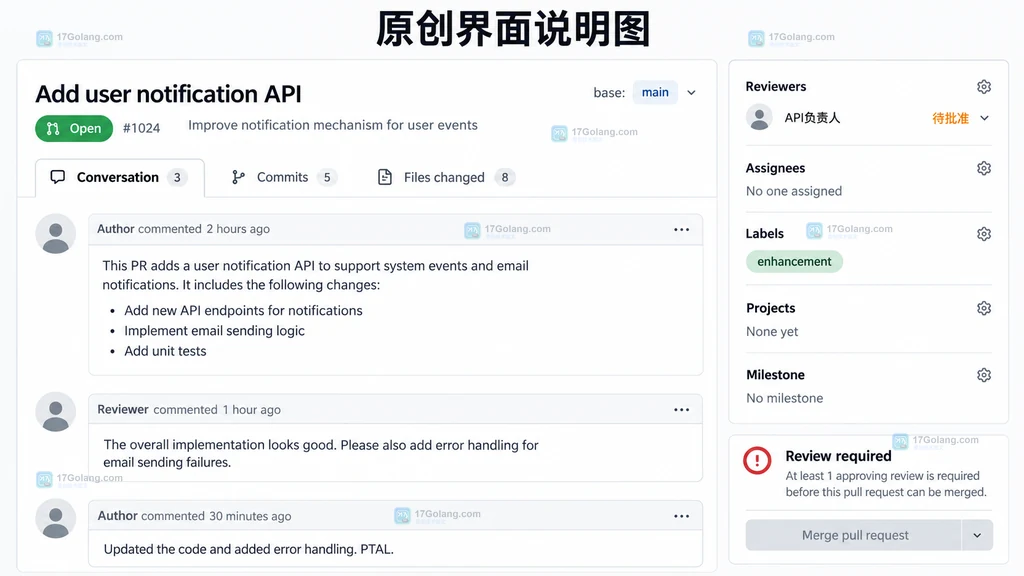Click the main base branch label
The width and height of the screenshot is (1024, 576).
(x=655, y=93)
